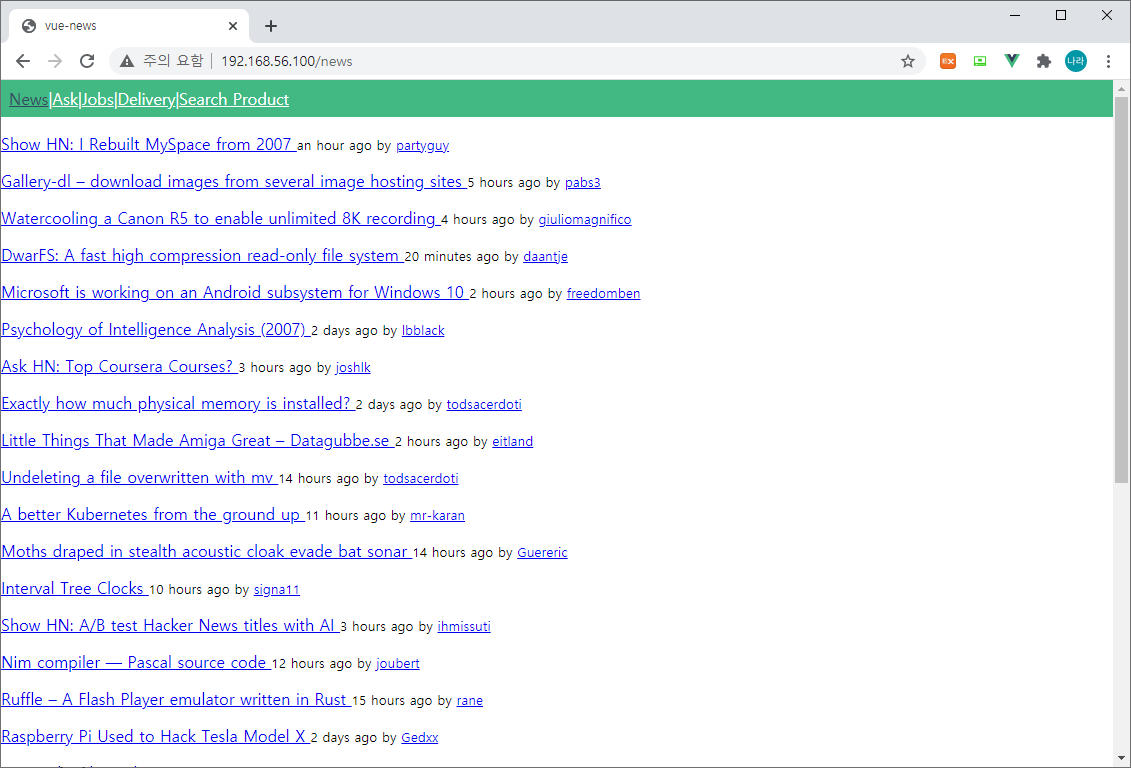View user Gedxx's profile

click(x=420, y=738)
